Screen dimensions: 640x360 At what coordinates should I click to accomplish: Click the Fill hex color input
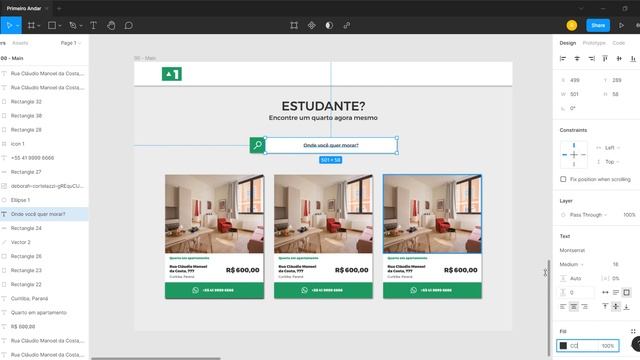tap(583, 346)
